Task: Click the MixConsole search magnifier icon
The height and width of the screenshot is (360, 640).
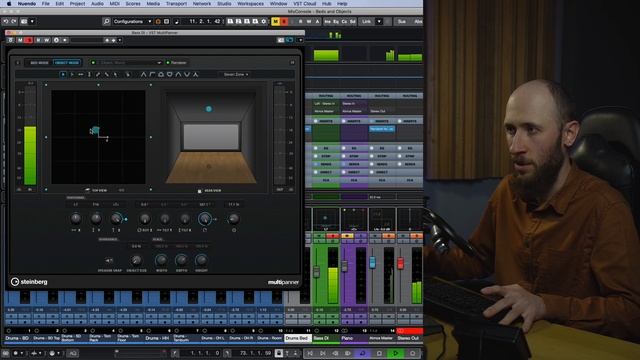Action: pyautogui.click(x=106, y=21)
